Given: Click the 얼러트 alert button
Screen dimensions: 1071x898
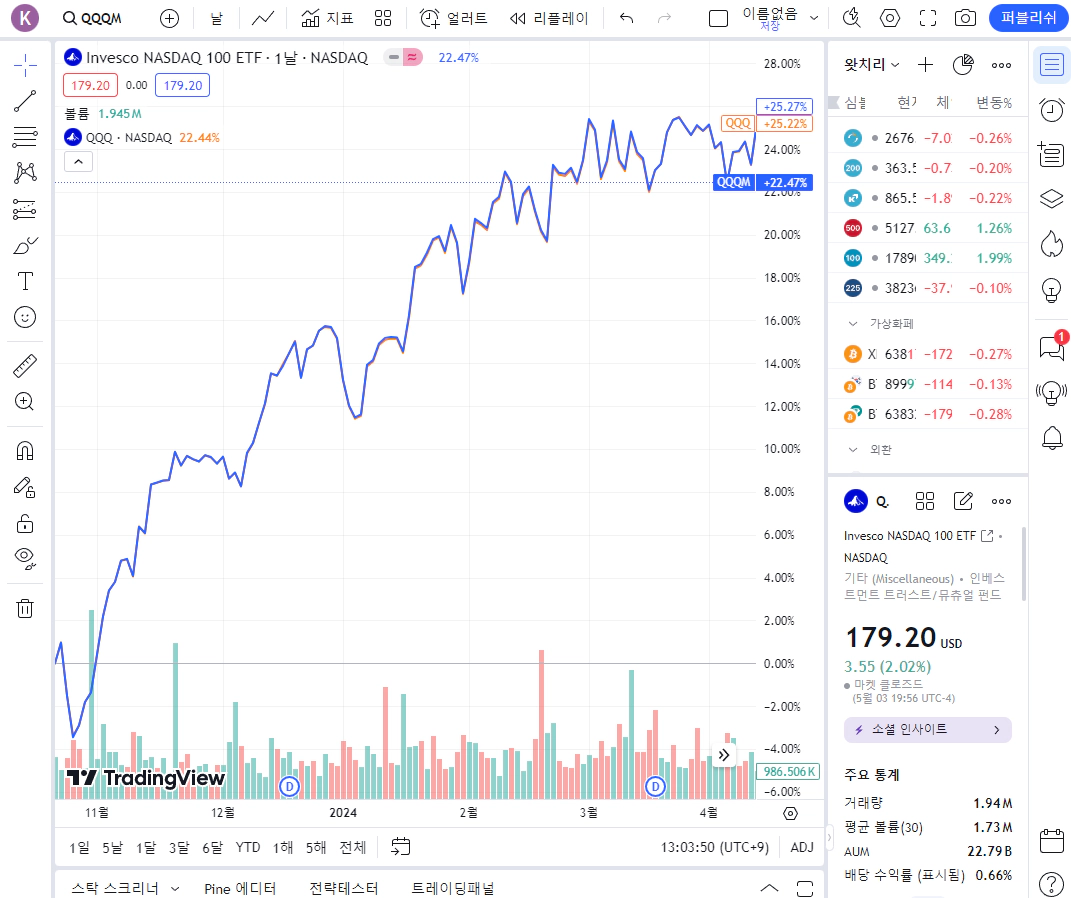Looking at the screenshot, I should [x=454, y=18].
